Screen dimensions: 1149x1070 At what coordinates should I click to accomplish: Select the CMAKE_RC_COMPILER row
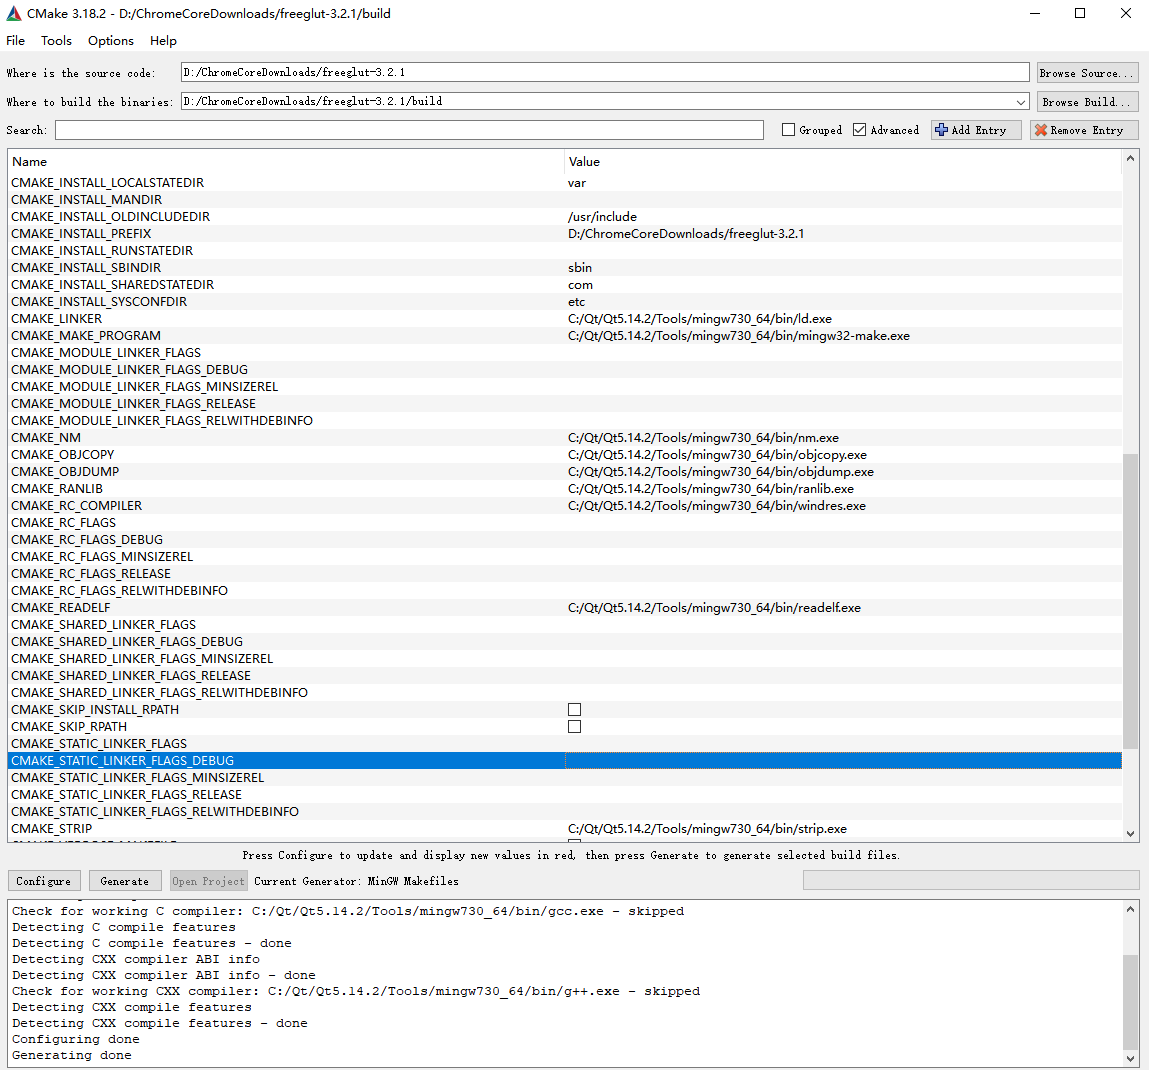pos(564,506)
